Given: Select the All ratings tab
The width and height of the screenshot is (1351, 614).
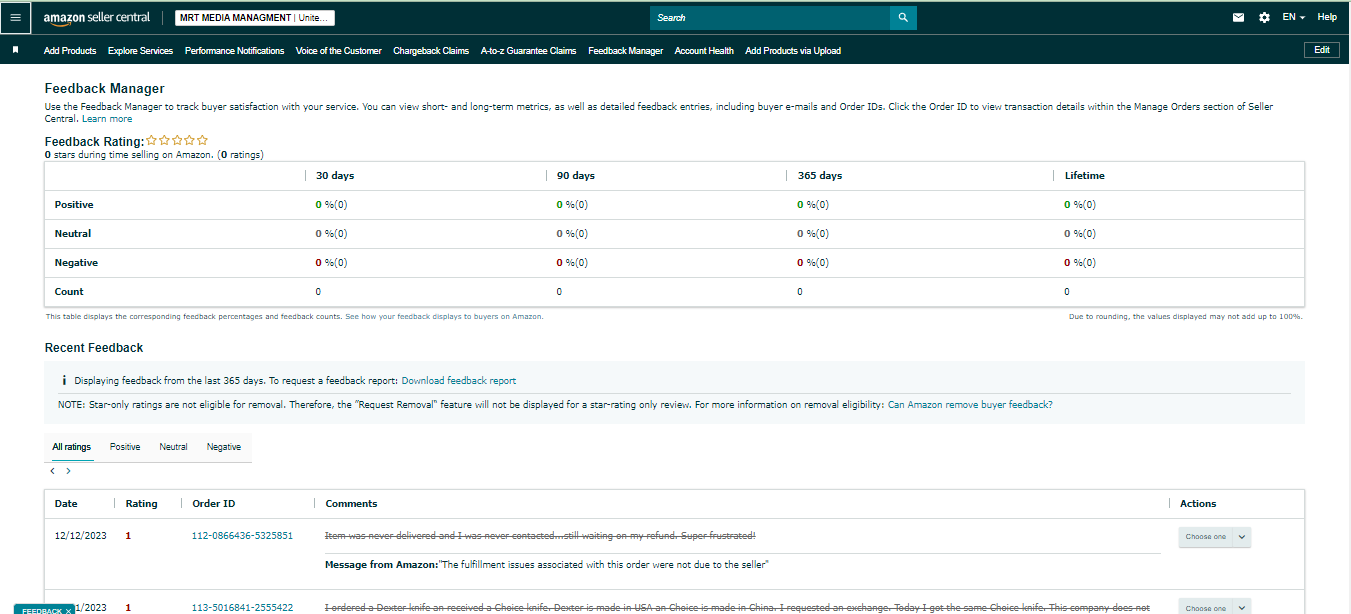Looking at the screenshot, I should tap(71, 447).
